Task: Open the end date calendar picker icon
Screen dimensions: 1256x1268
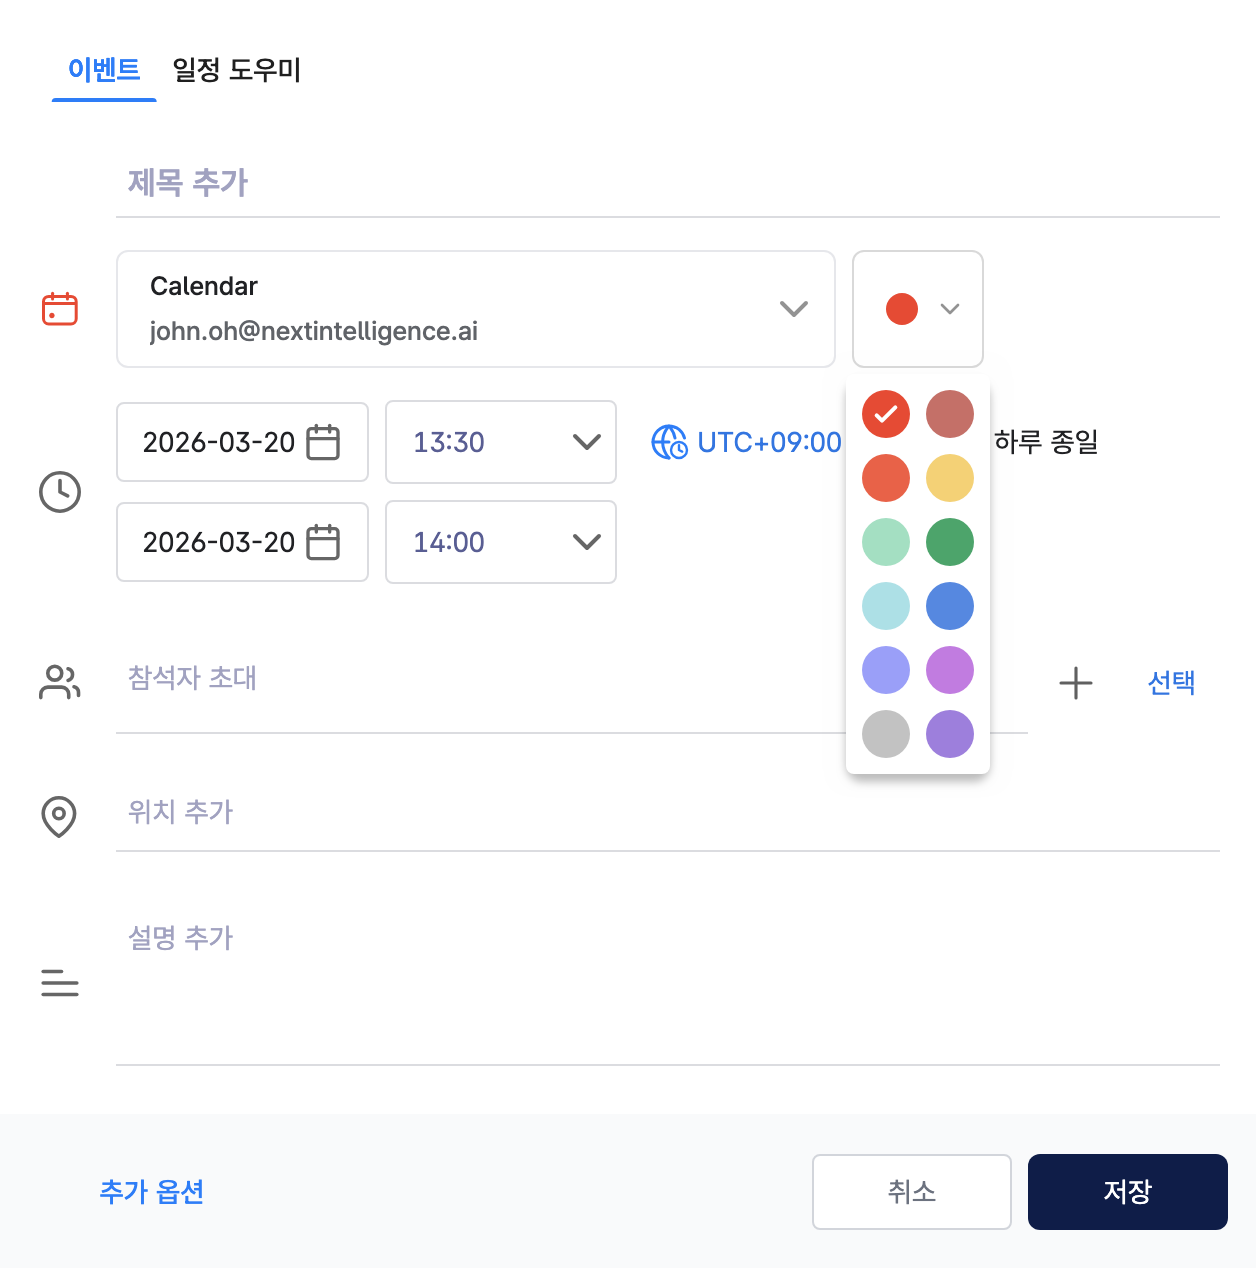Action: tap(322, 542)
